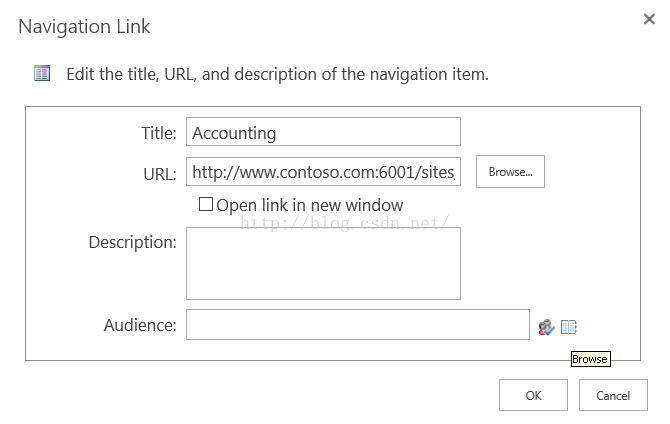
Task: Click into the URL text field
Action: tap(323, 171)
